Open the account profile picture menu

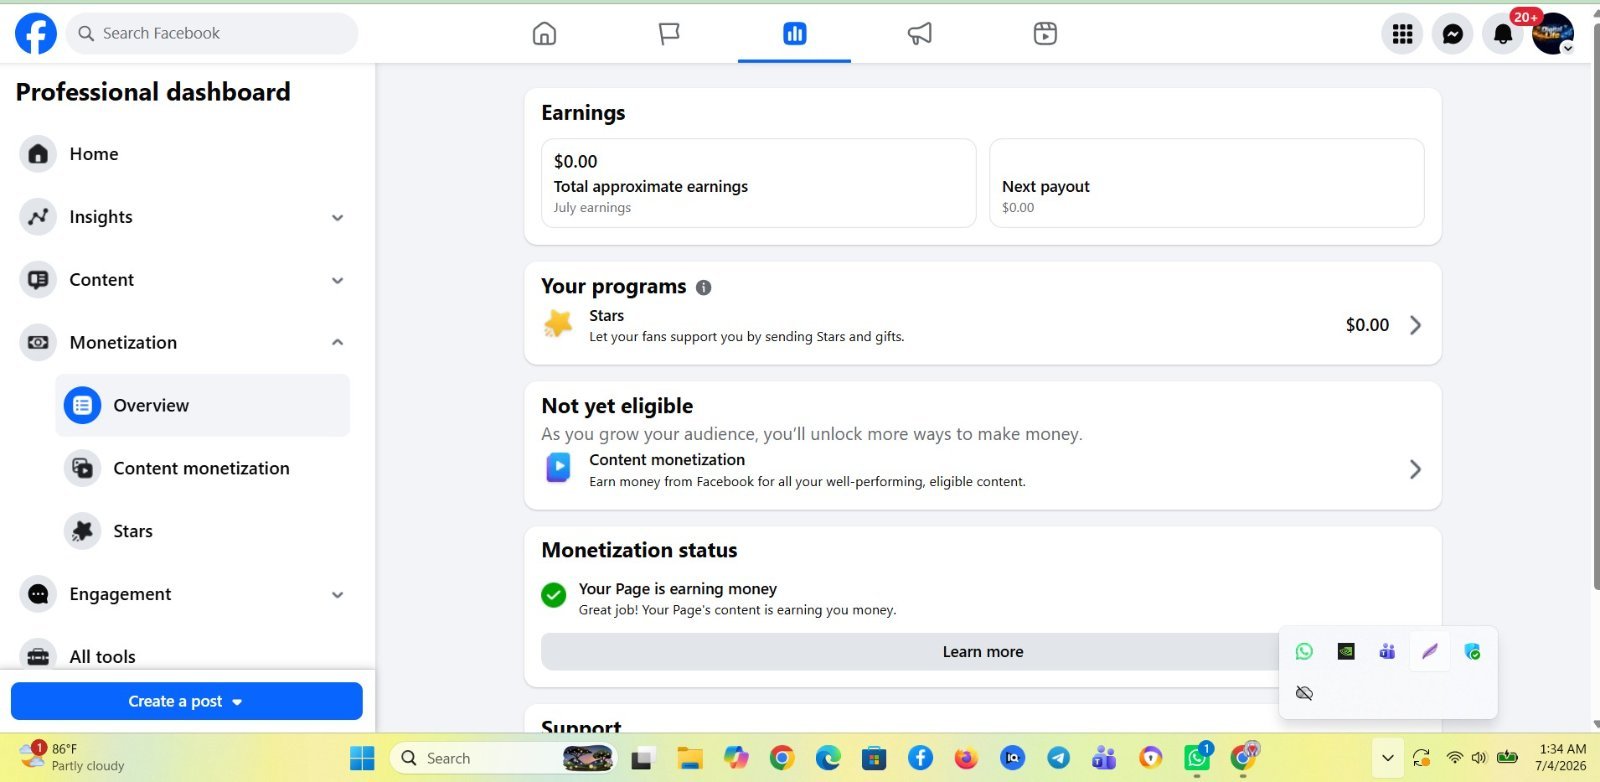[1552, 34]
